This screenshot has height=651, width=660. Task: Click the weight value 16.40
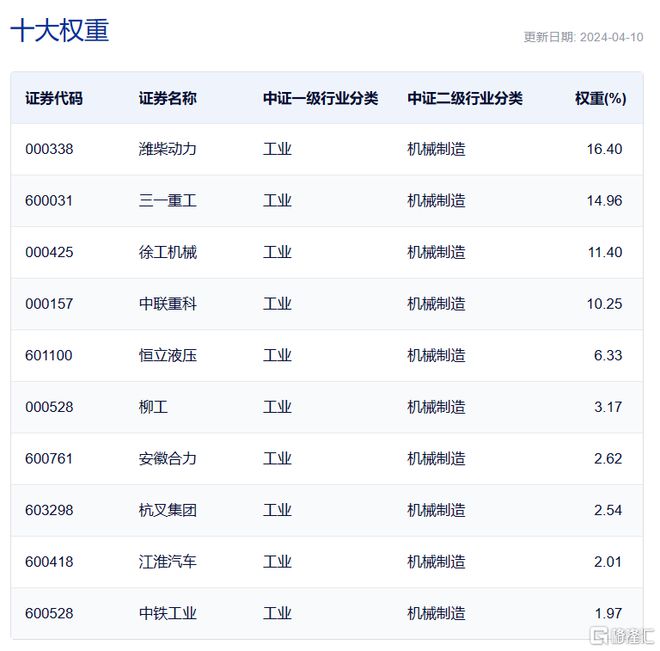(604, 149)
